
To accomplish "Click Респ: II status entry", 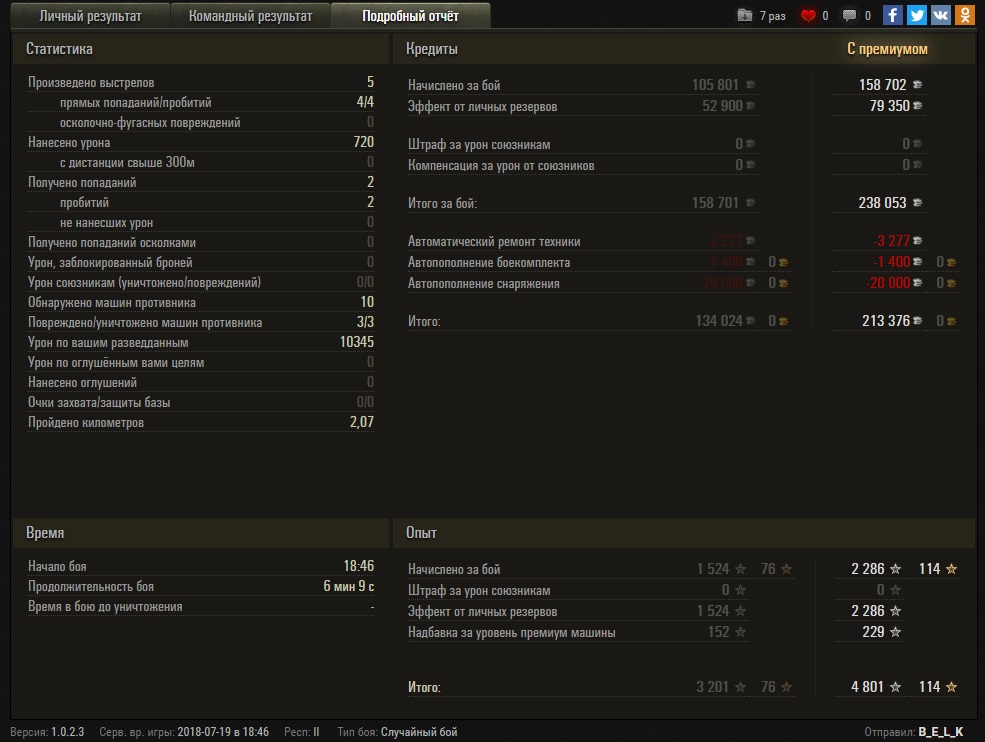I will tap(302, 732).
